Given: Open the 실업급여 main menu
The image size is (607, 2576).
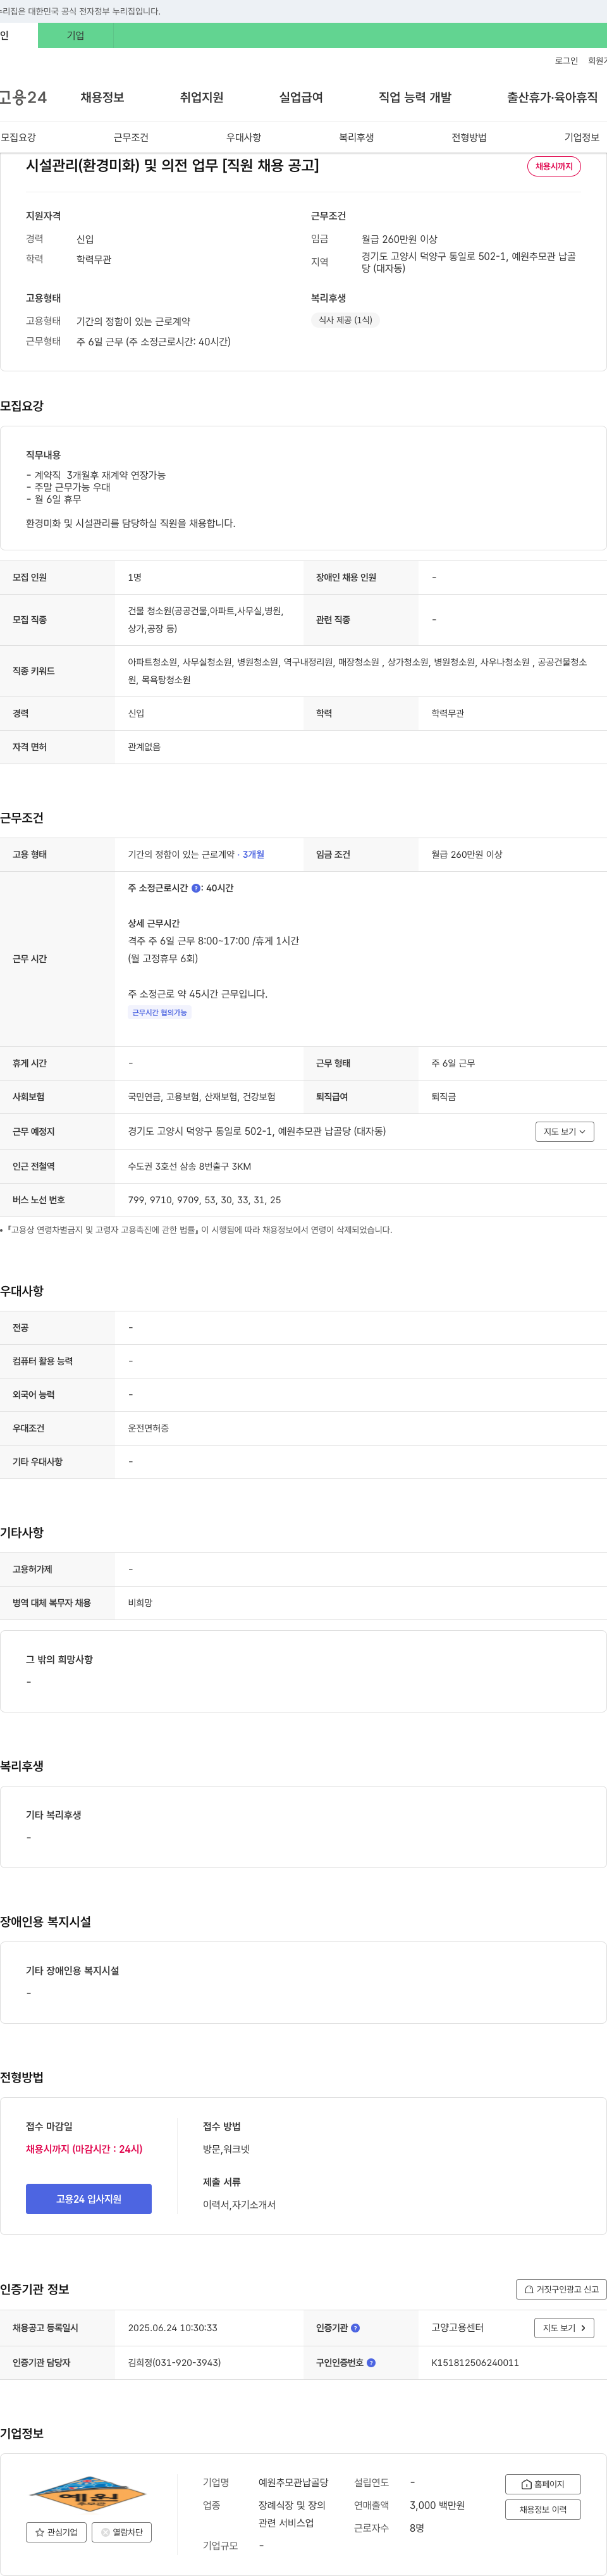Looking at the screenshot, I should (x=301, y=97).
